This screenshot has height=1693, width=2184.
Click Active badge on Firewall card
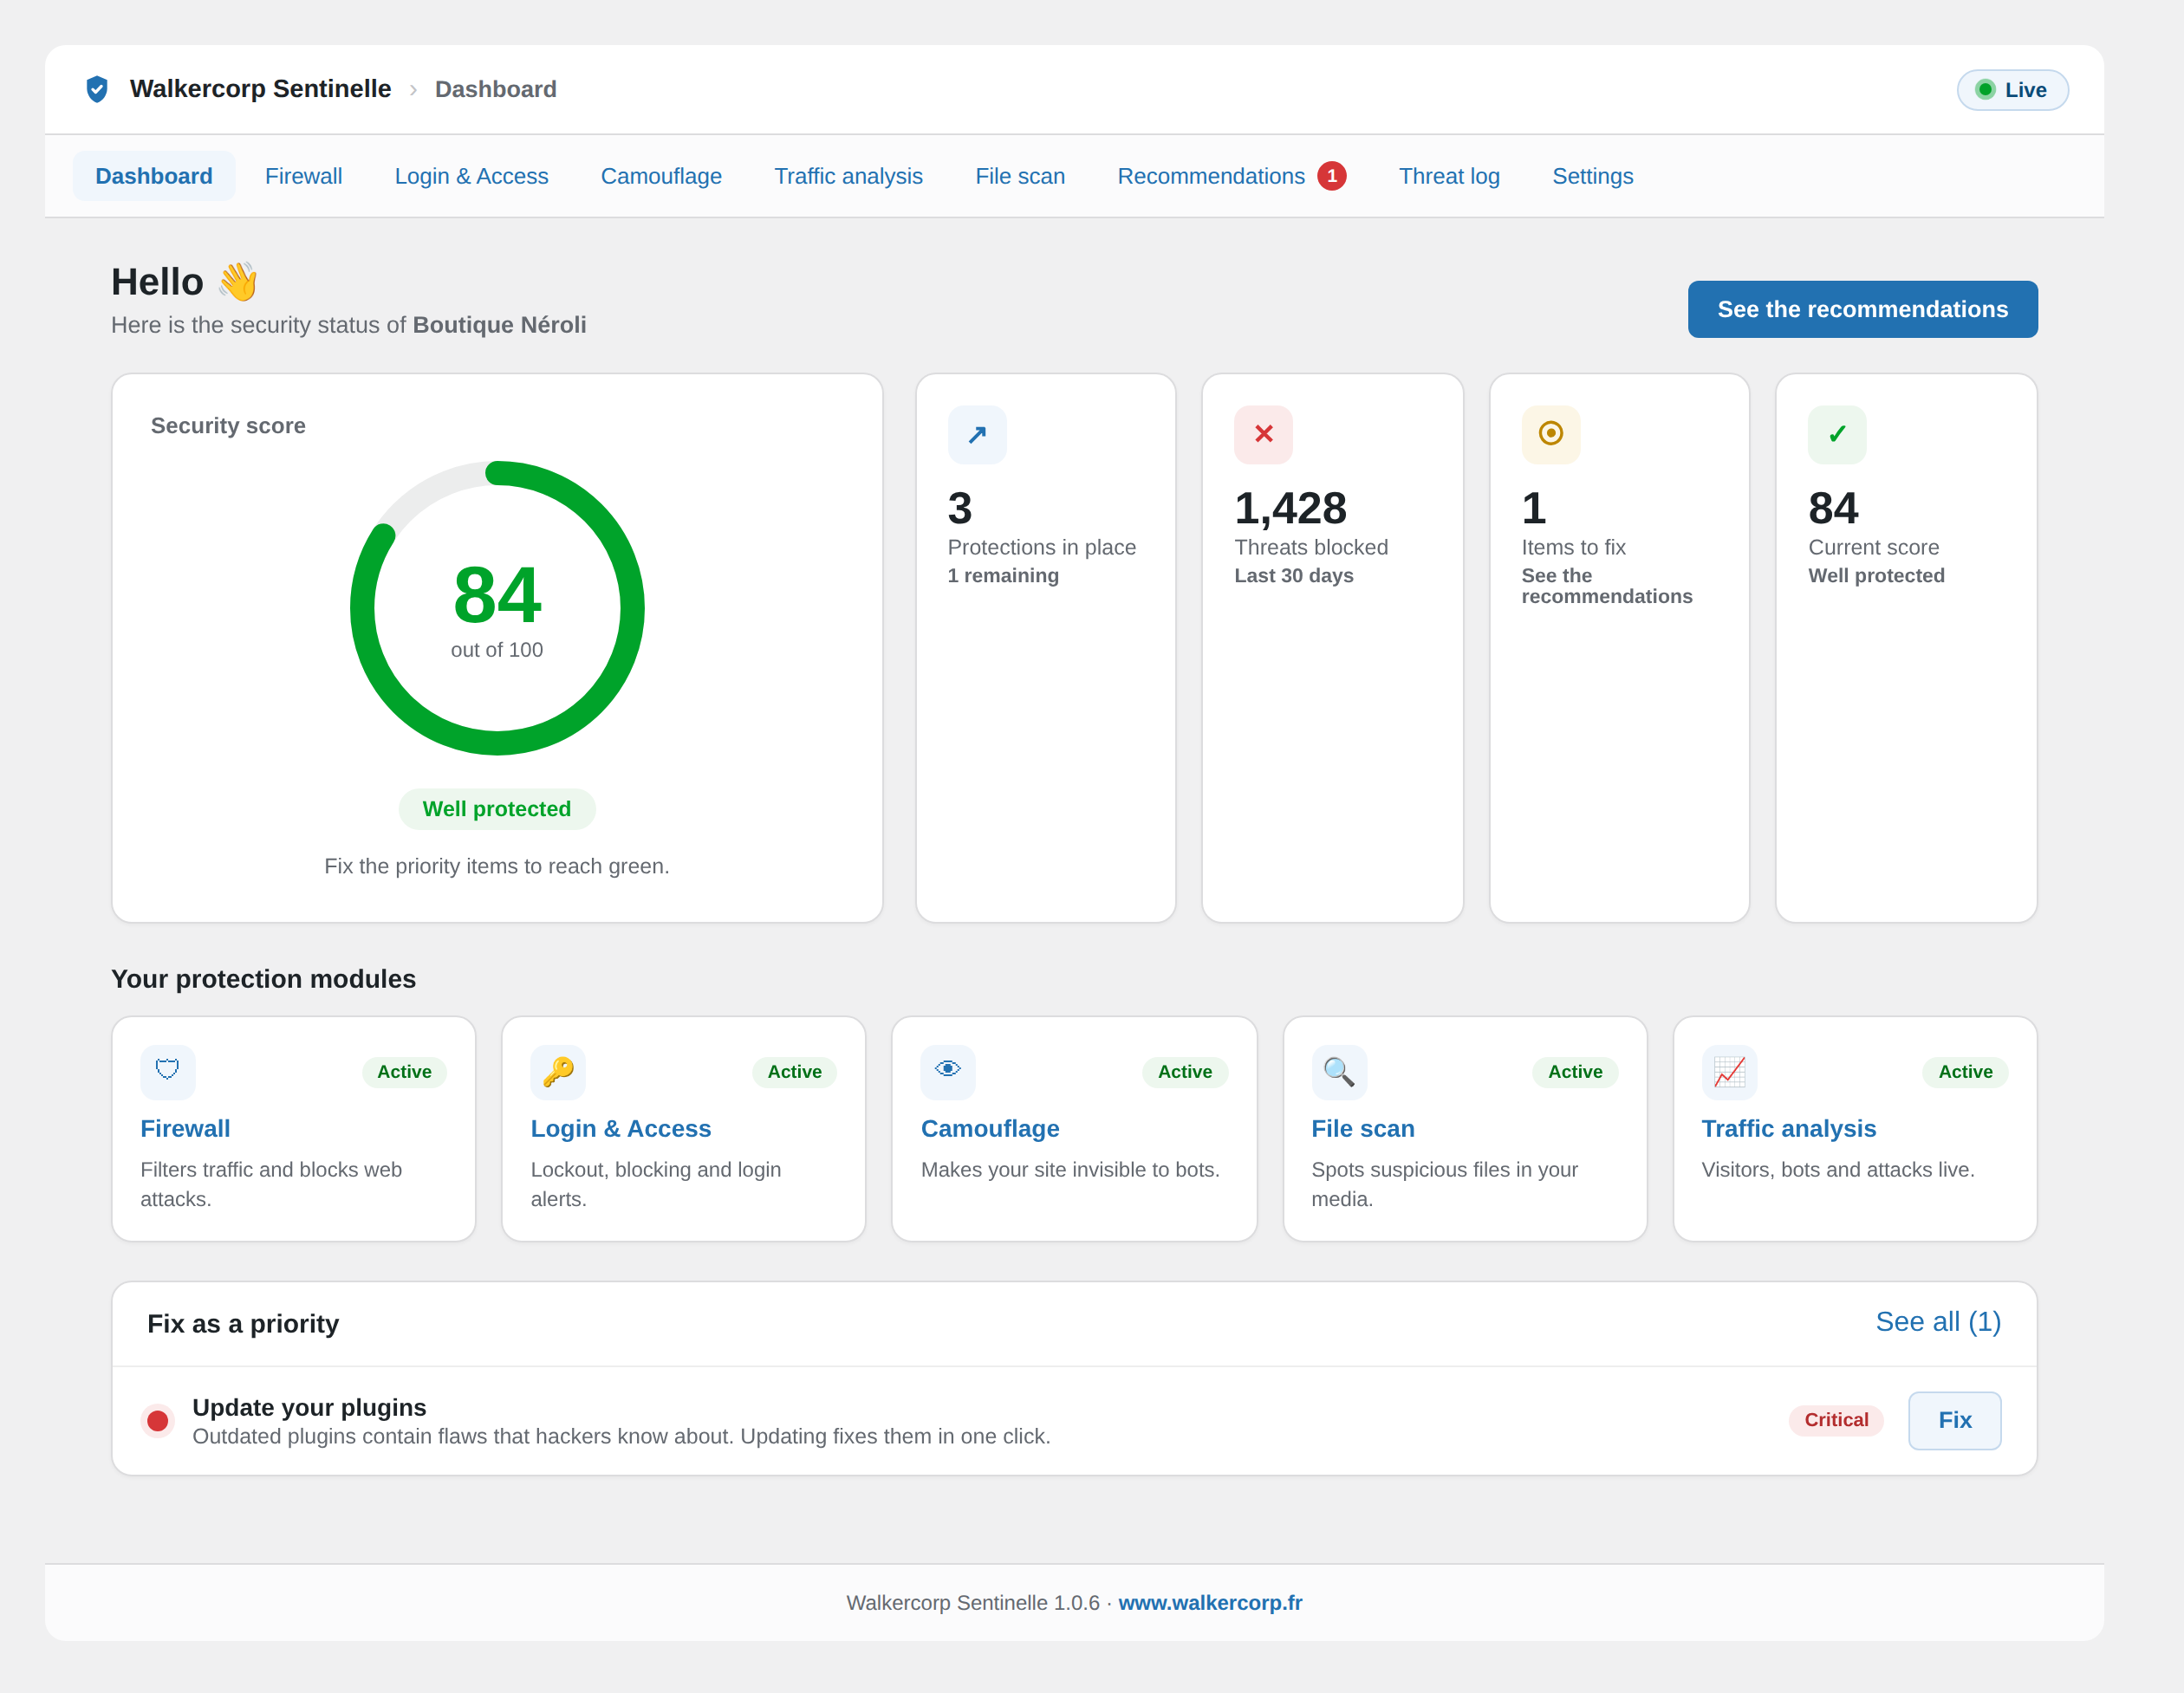pyautogui.click(x=404, y=1071)
